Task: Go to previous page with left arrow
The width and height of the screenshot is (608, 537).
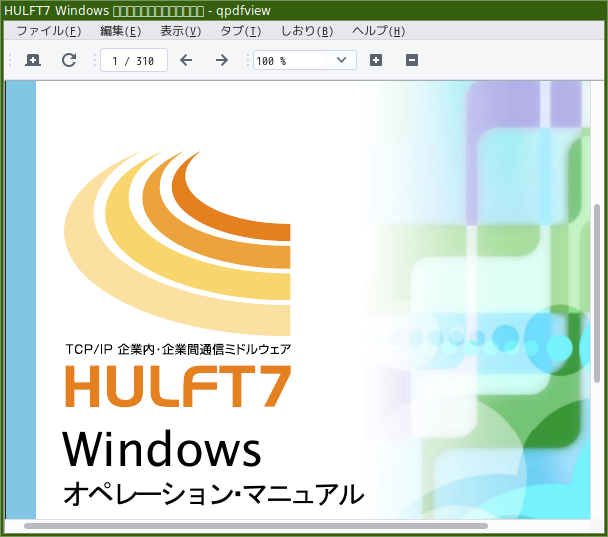Action: tap(186, 60)
